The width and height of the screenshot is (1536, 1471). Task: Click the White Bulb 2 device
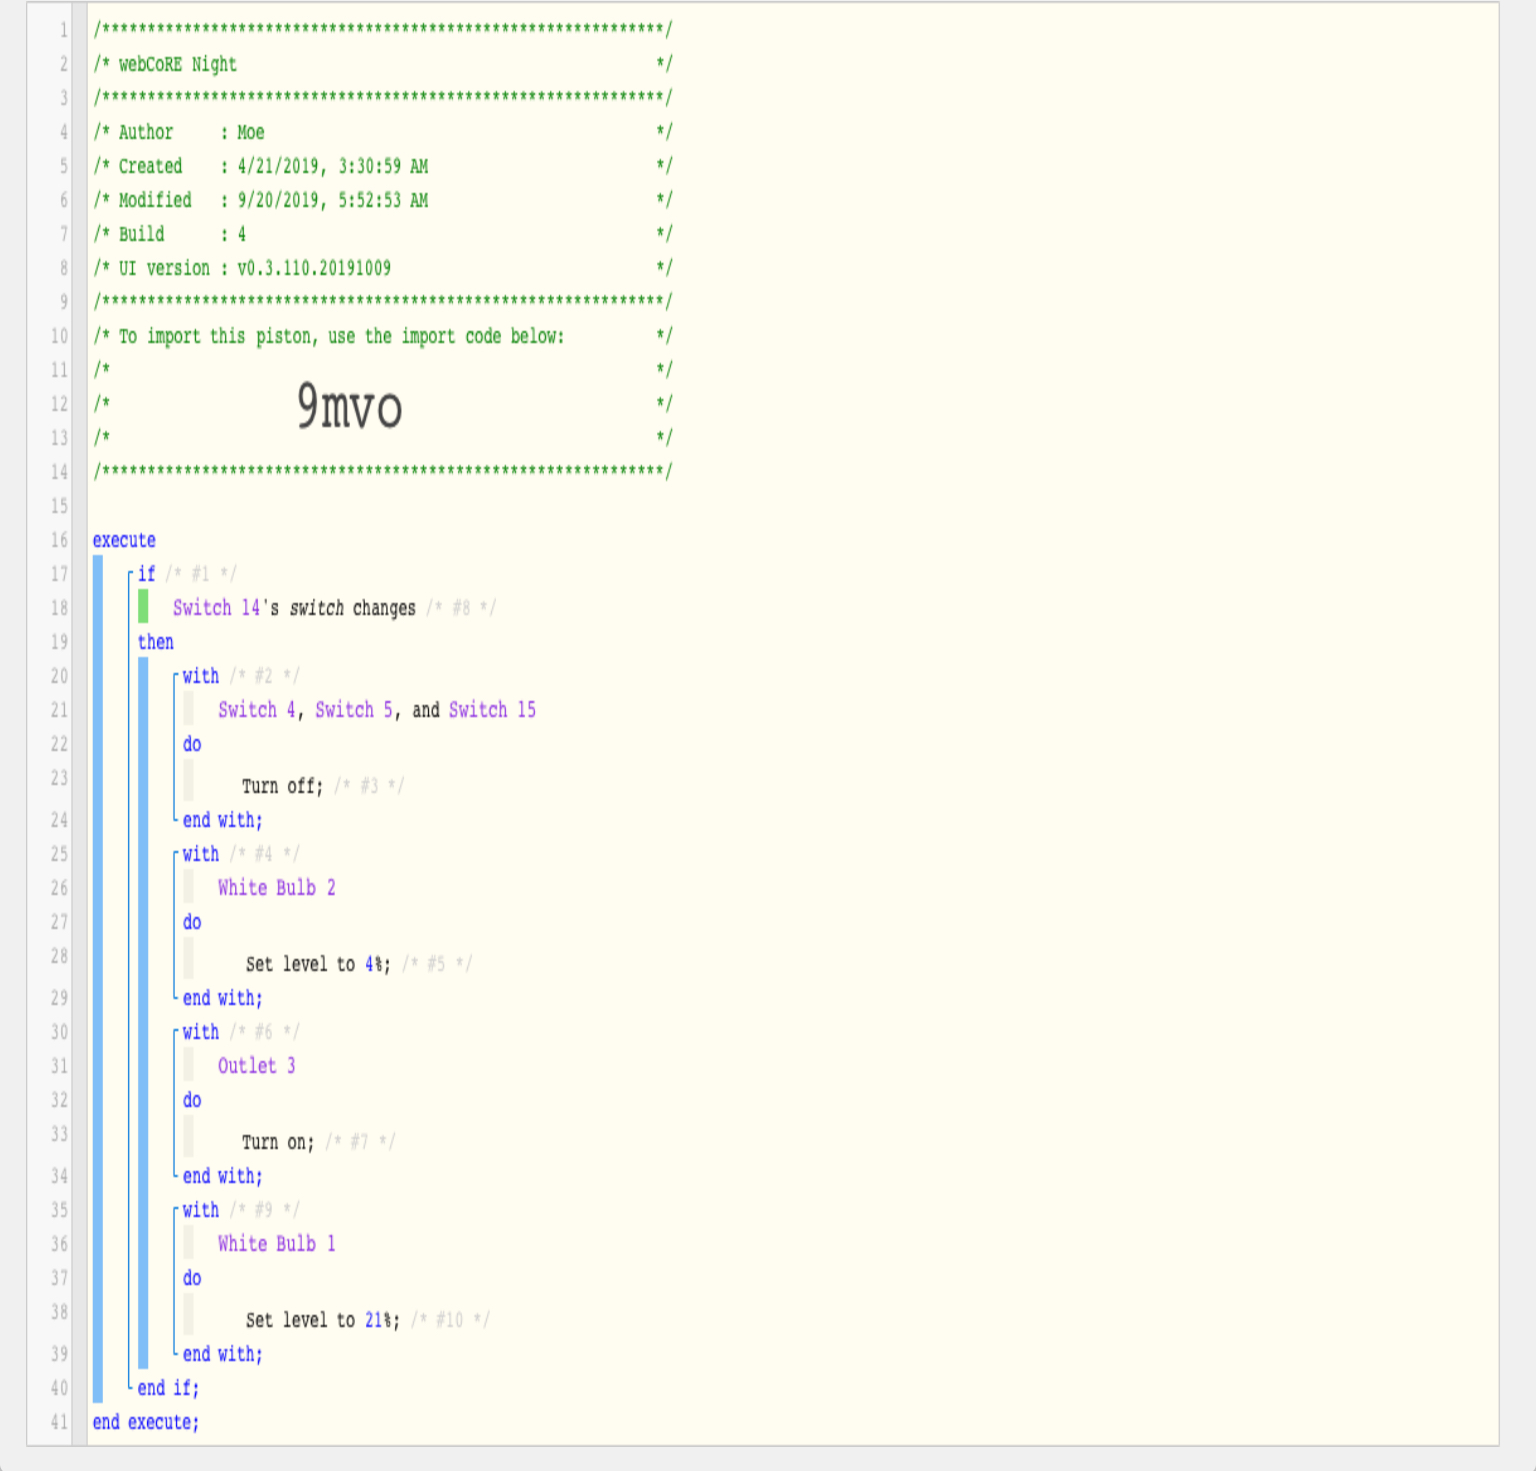tap(277, 888)
